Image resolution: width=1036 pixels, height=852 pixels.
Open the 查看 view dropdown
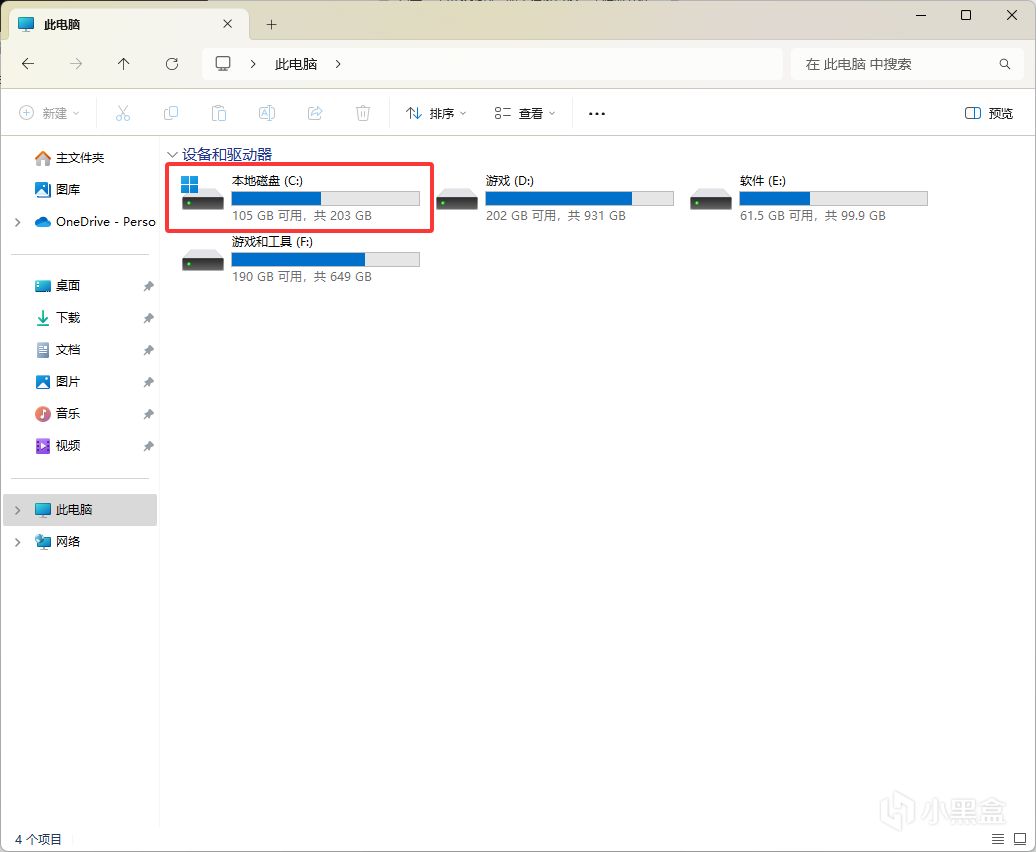tap(525, 114)
